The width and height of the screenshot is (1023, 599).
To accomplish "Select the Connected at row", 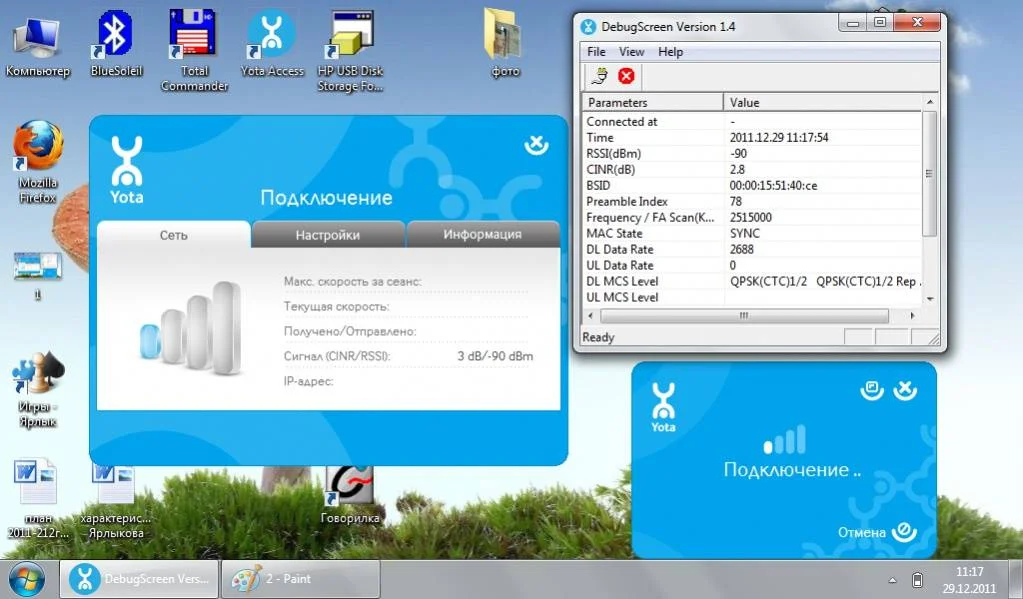I will (752, 121).
